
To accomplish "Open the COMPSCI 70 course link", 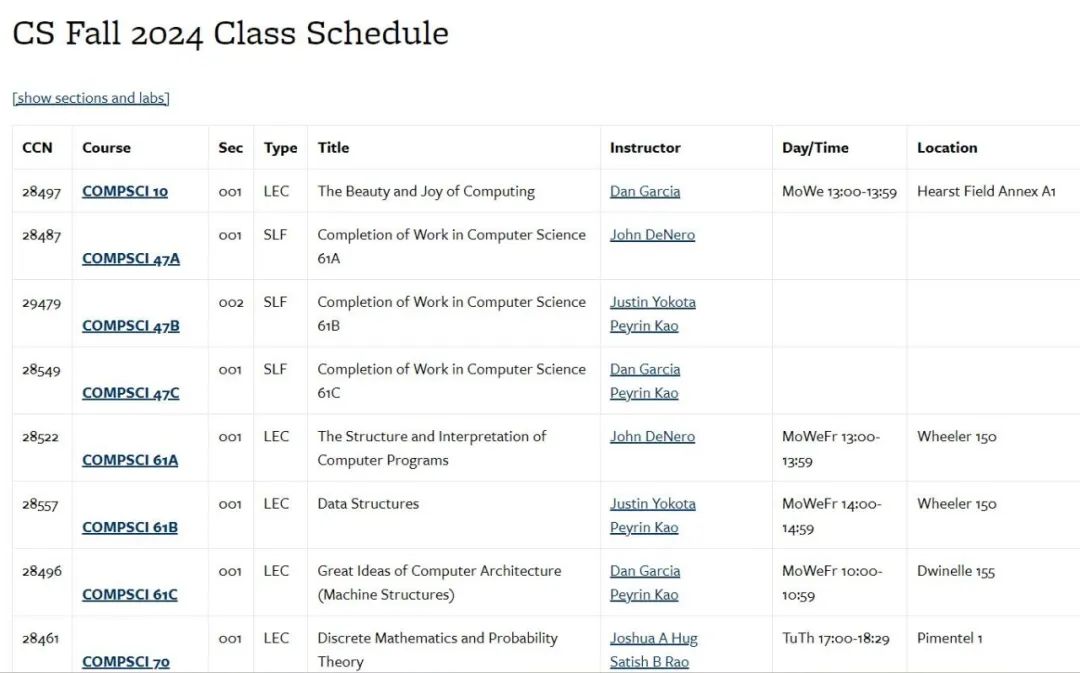I will click(126, 662).
